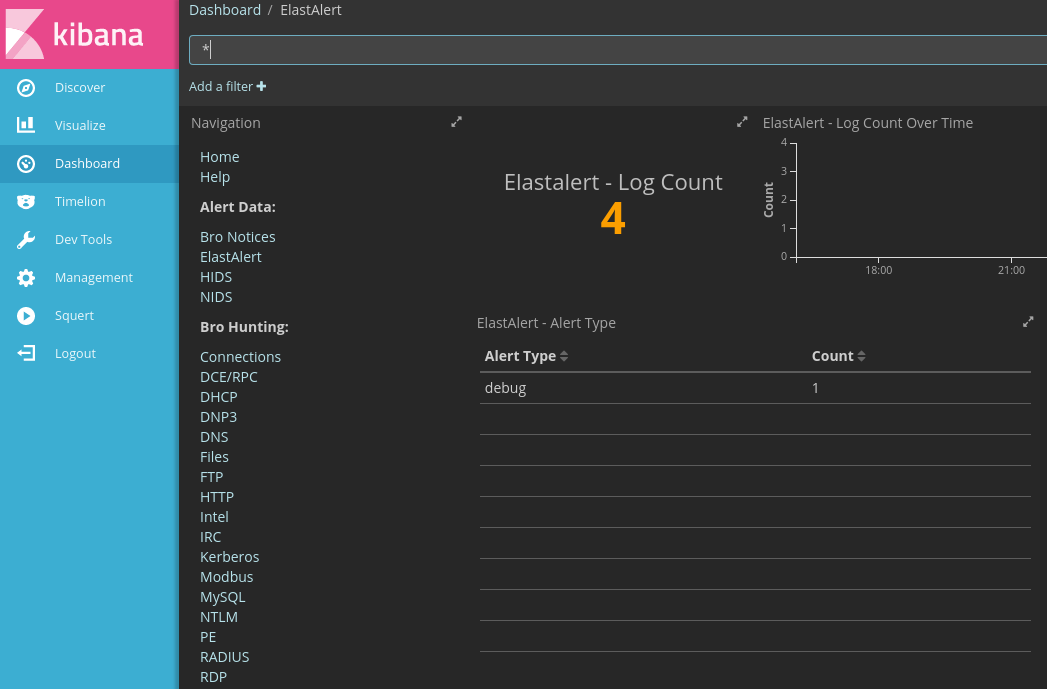Expand the Elastalert Log Count panel

pyautogui.click(x=742, y=122)
